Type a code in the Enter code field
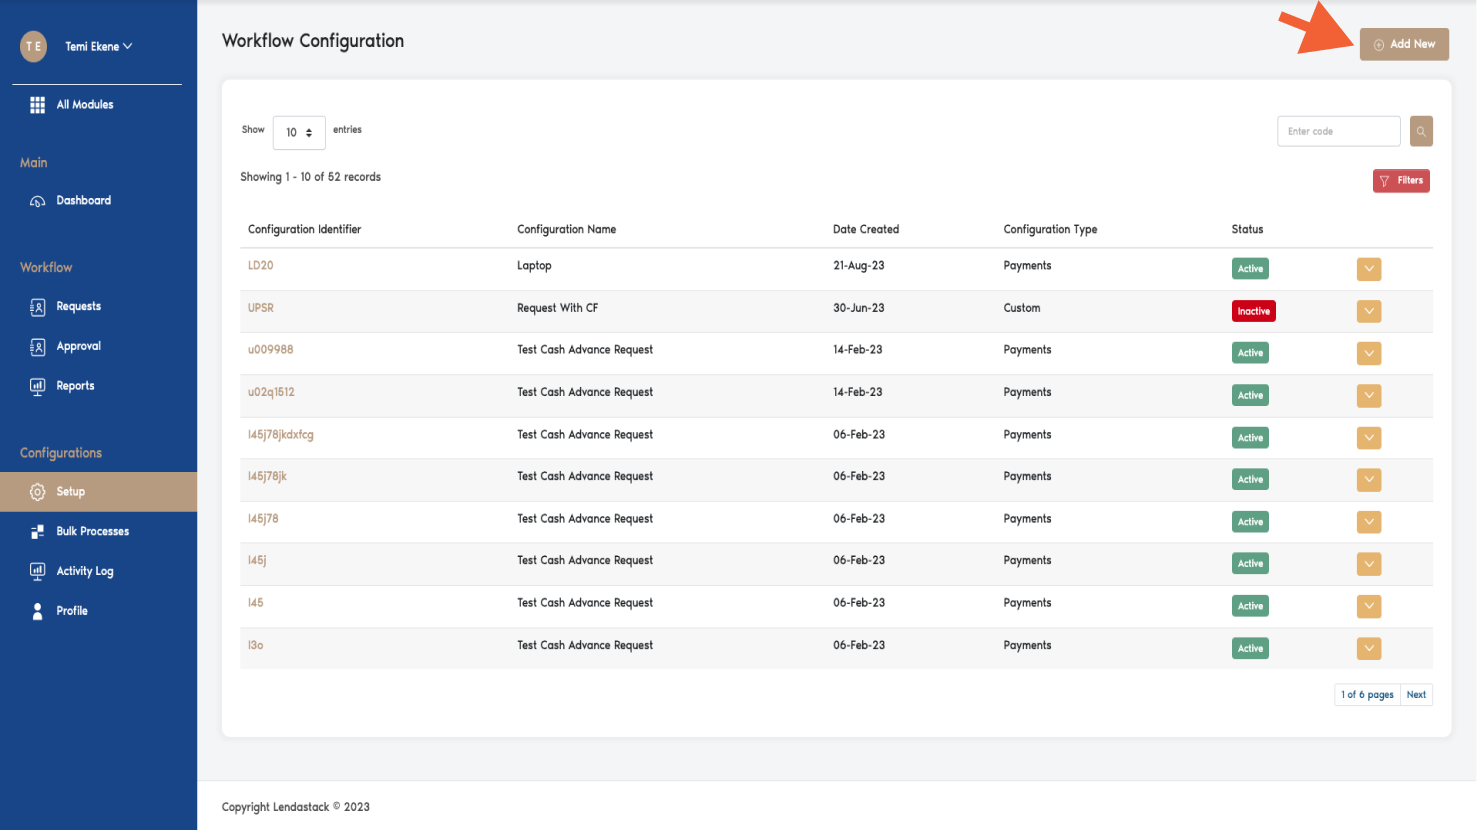Image resolution: width=1477 pixels, height=830 pixels. (1338, 131)
